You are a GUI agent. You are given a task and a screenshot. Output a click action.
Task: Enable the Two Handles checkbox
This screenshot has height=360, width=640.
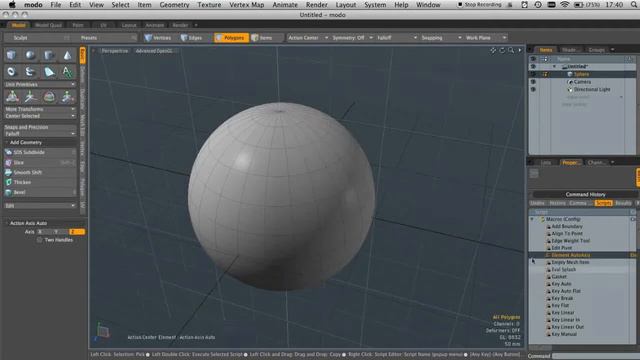pos(40,240)
